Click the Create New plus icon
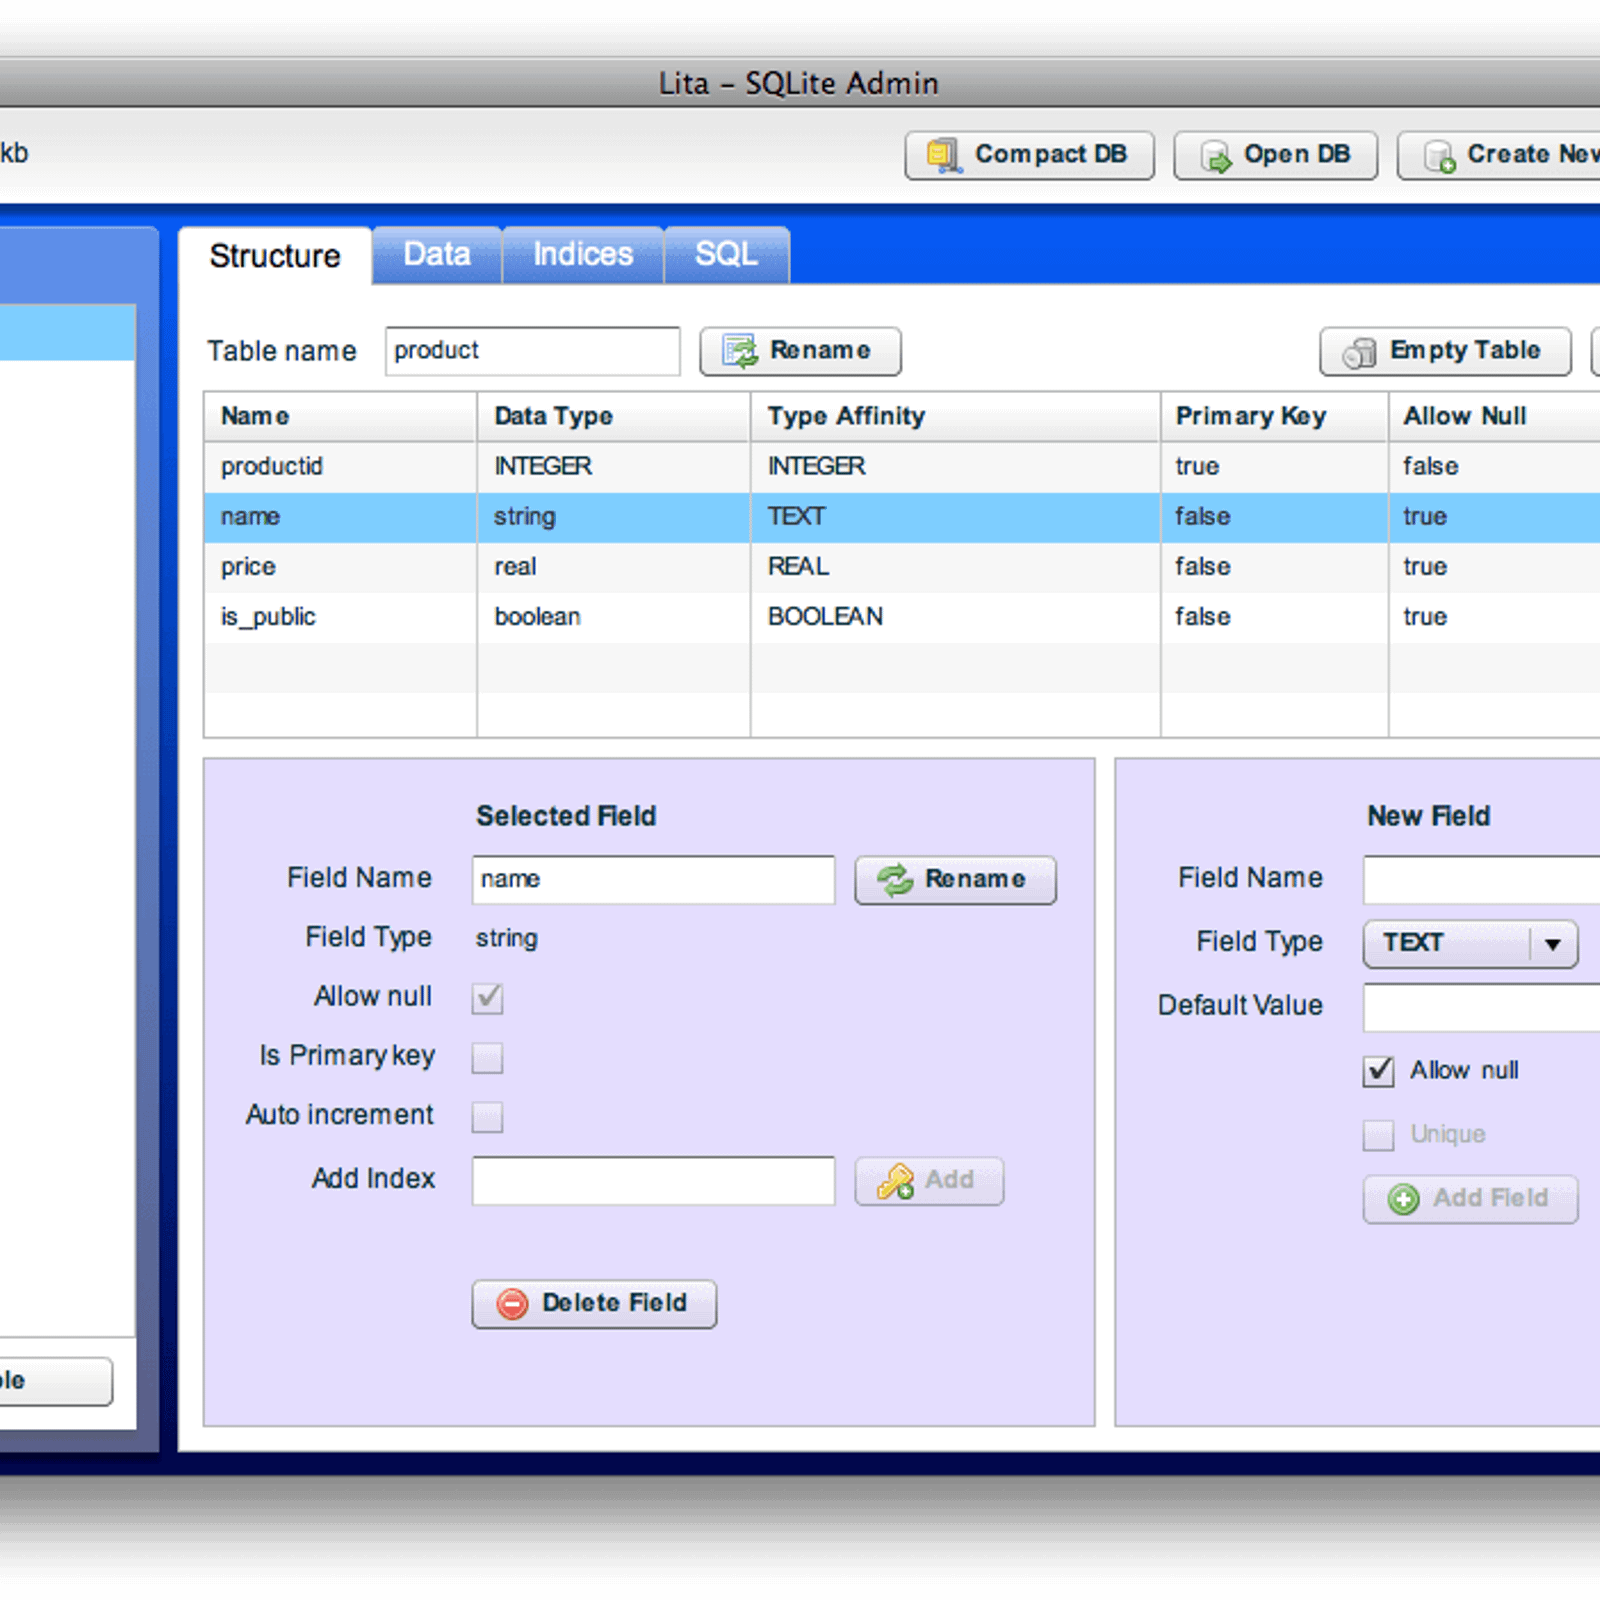 (x=1439, y=156)
